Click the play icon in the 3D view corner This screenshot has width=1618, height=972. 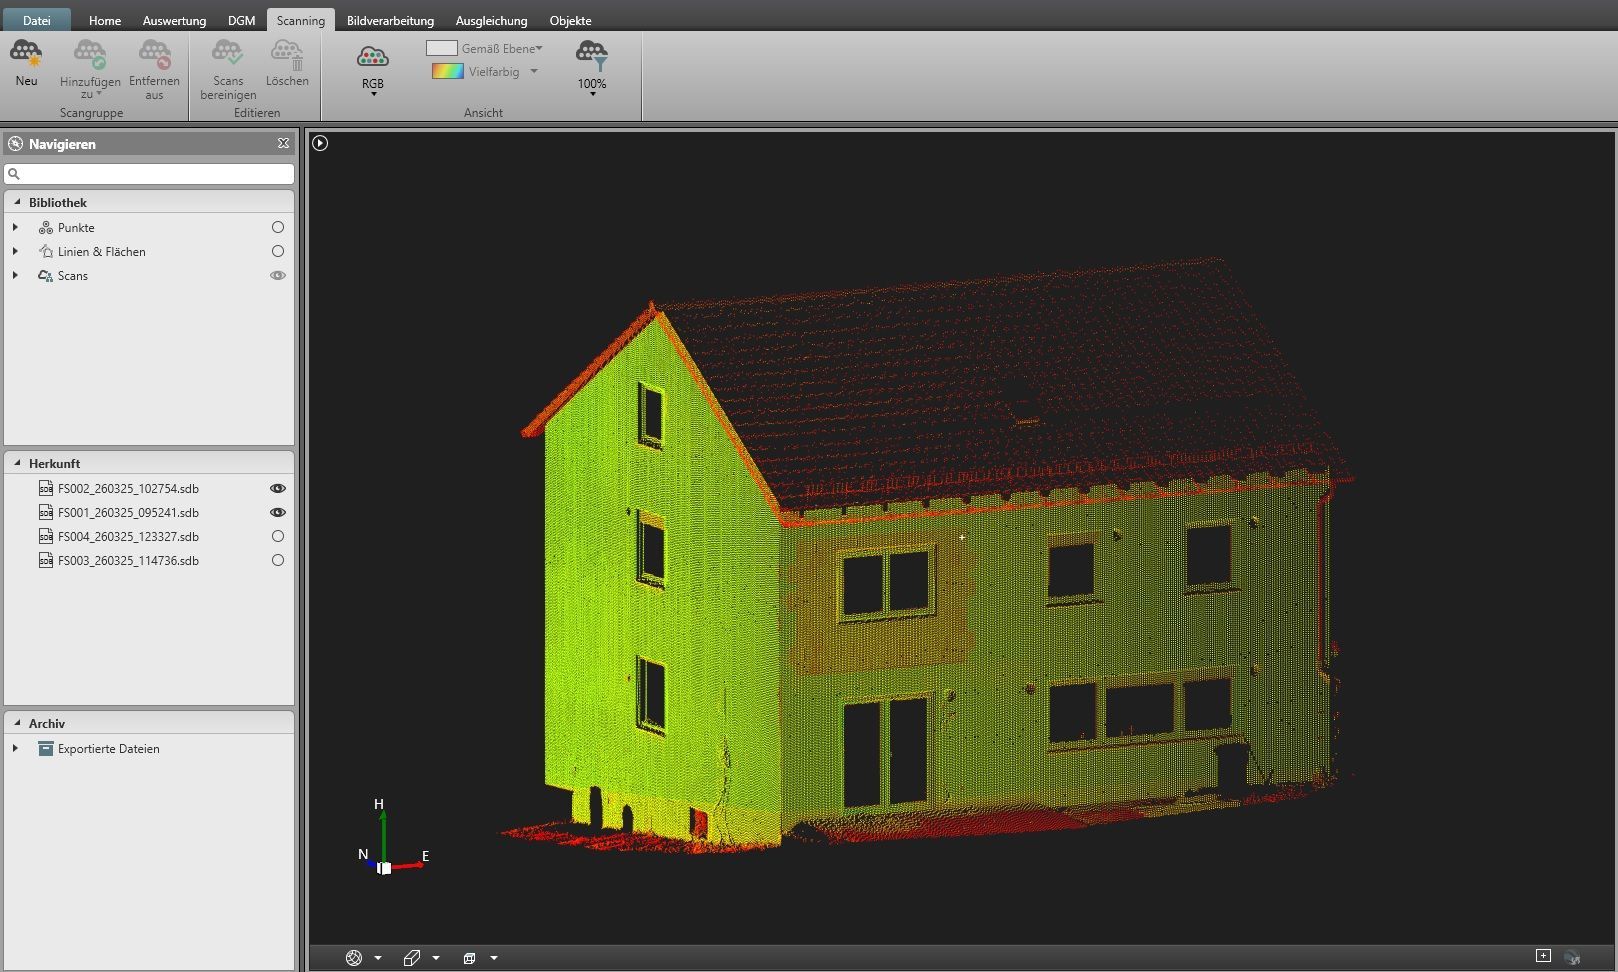tap(320, 143)
